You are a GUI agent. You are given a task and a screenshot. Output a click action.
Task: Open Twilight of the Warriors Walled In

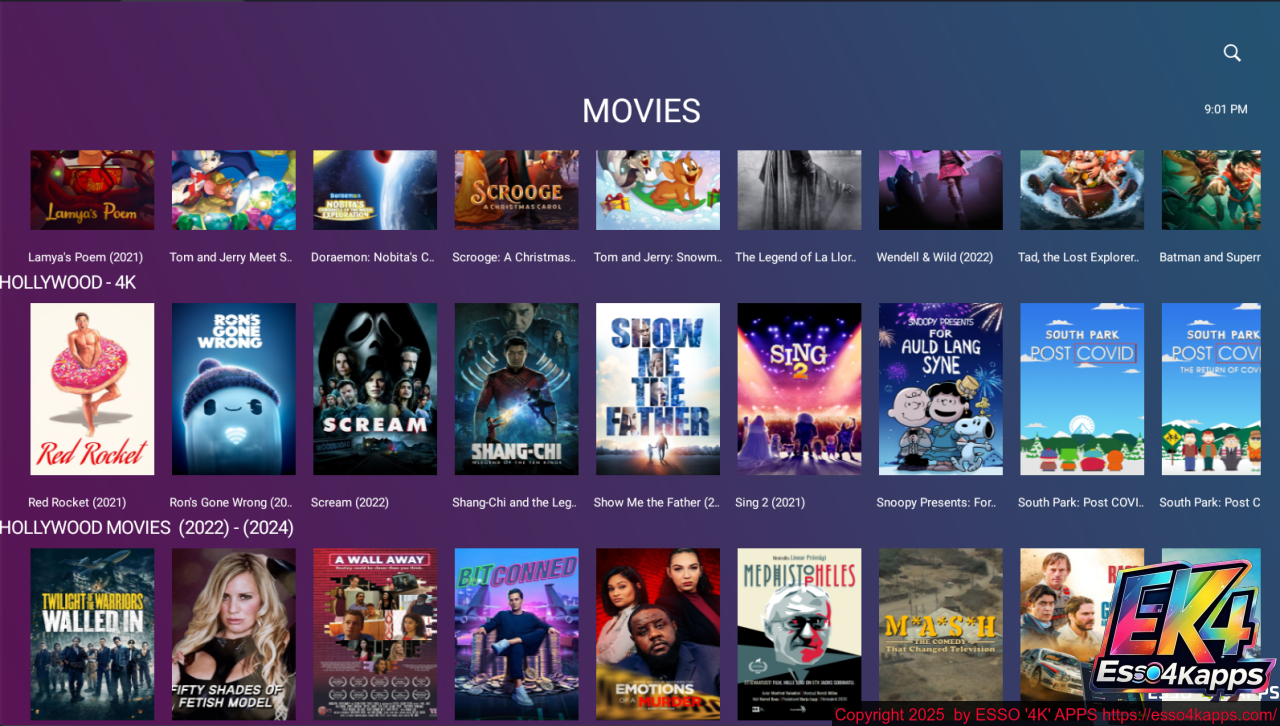coord(92,634)
